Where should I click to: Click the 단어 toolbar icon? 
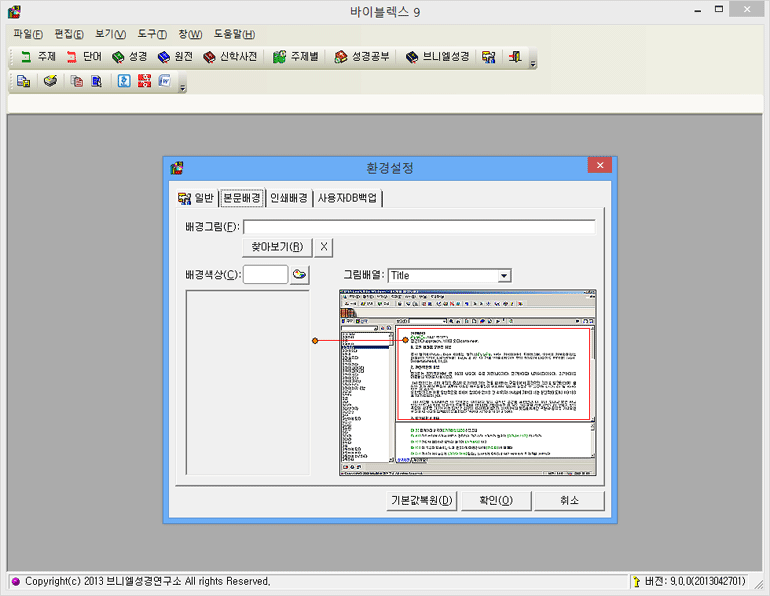(84, 57)
